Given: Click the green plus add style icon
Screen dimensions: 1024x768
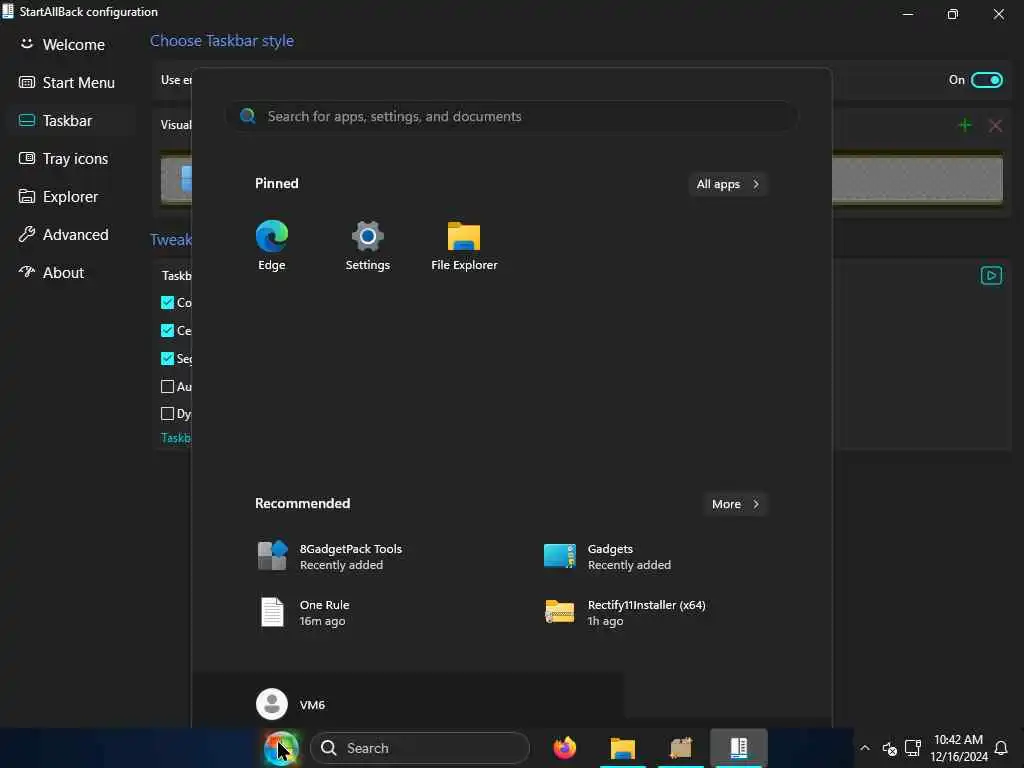Looking at the screenshot, I should pyautogui.click(x=965, y=125).
